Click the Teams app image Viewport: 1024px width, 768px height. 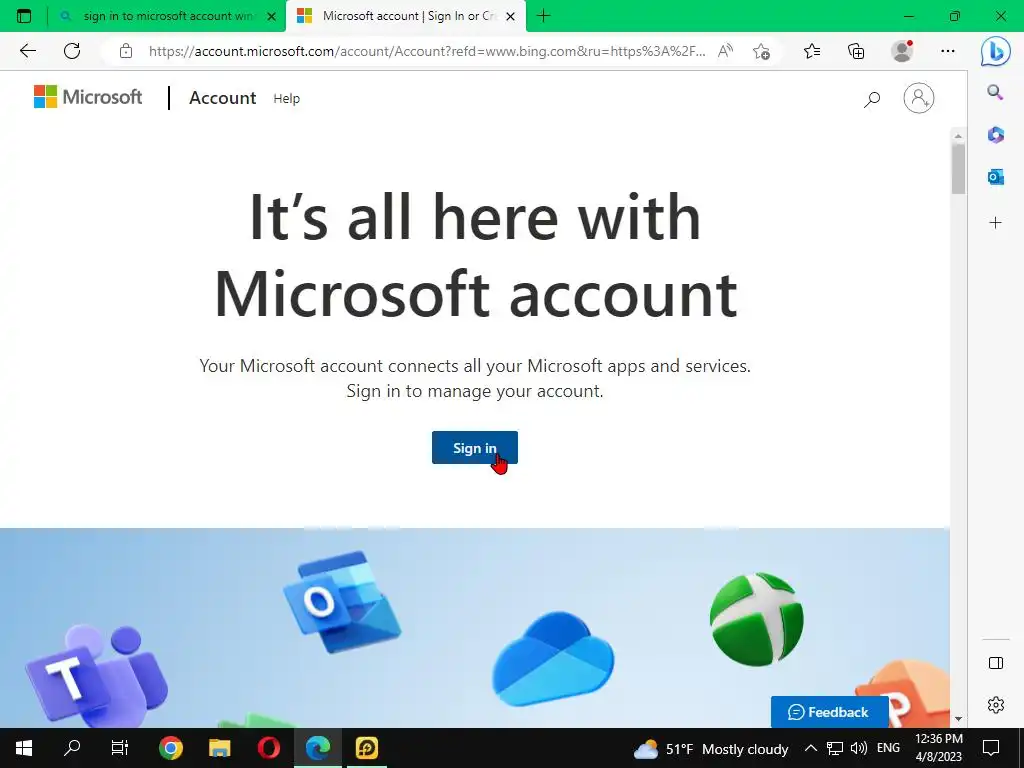96,677
